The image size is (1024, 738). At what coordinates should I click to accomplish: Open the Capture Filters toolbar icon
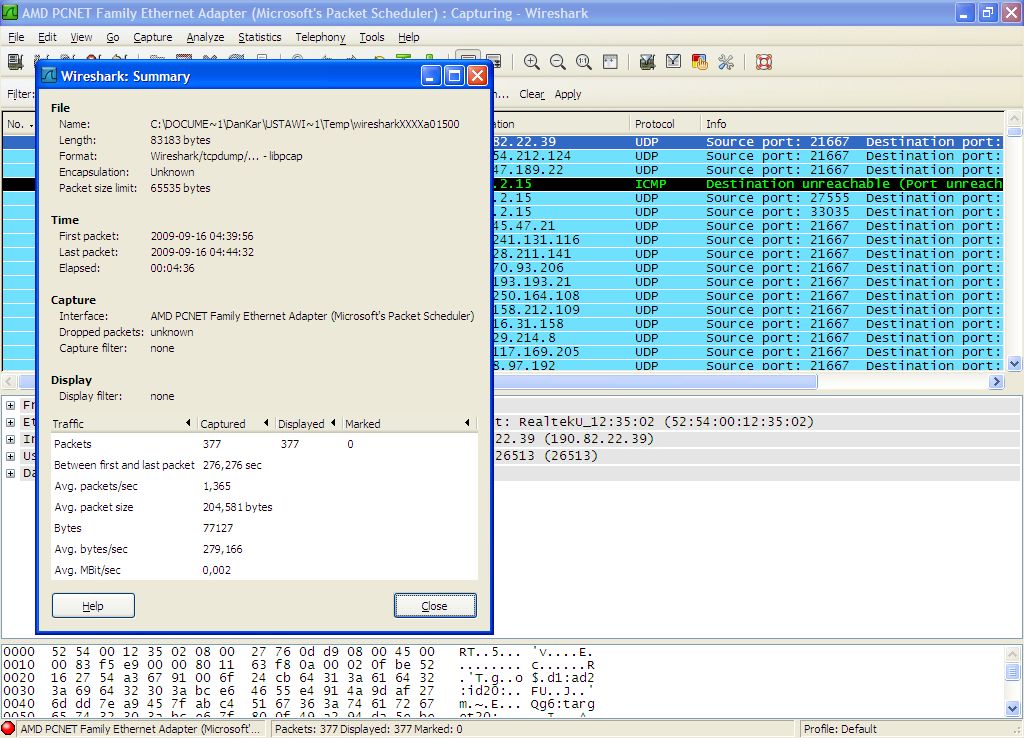click(x=647, y=62)
